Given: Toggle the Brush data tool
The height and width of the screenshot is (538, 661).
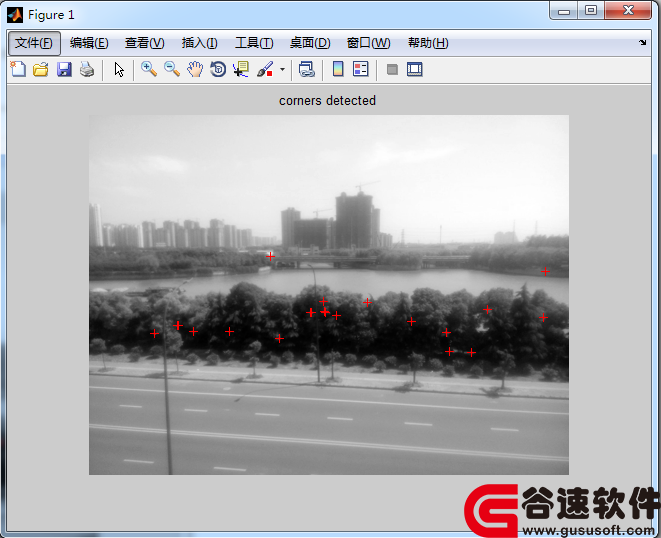Looking at the screenshot, I should (265, 69).
